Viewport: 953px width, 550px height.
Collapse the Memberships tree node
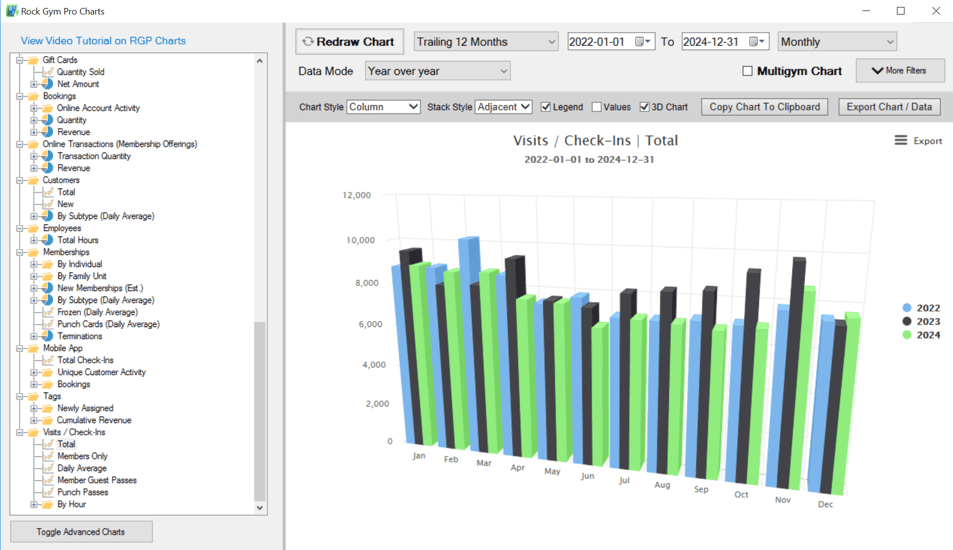(19, 252)
